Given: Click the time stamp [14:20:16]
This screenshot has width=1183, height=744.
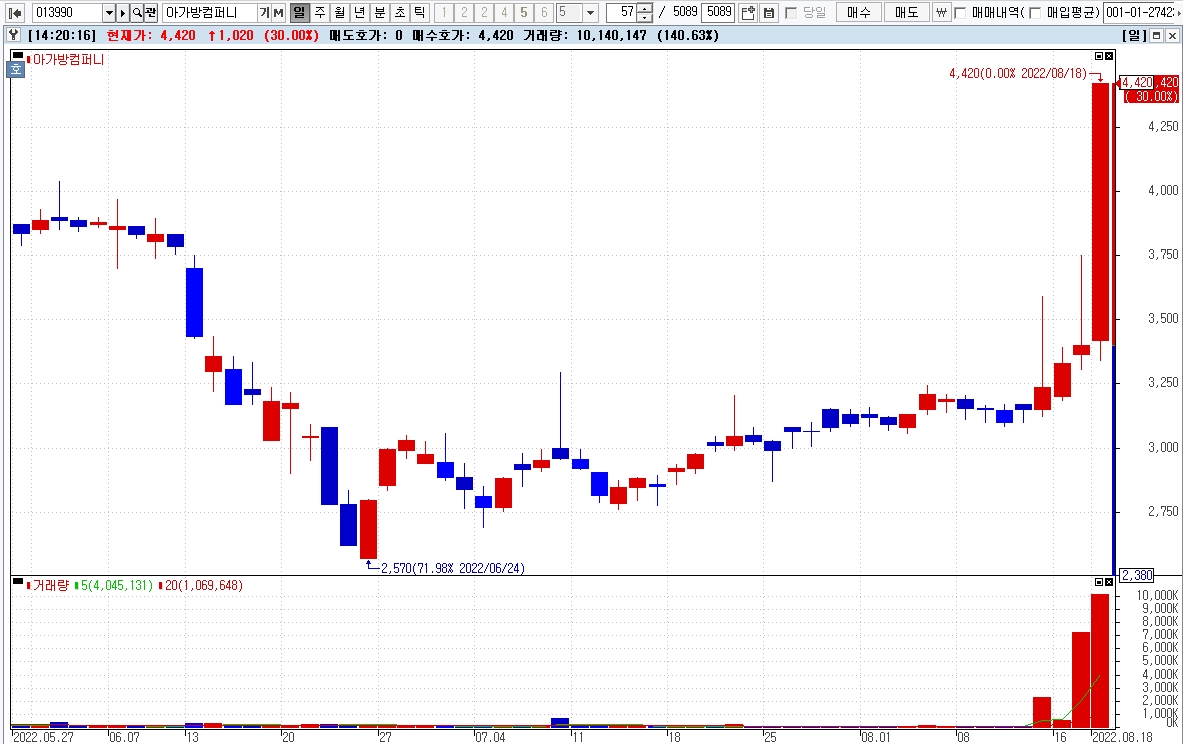Looking at the screenshot, I should [x=62, y=35].
